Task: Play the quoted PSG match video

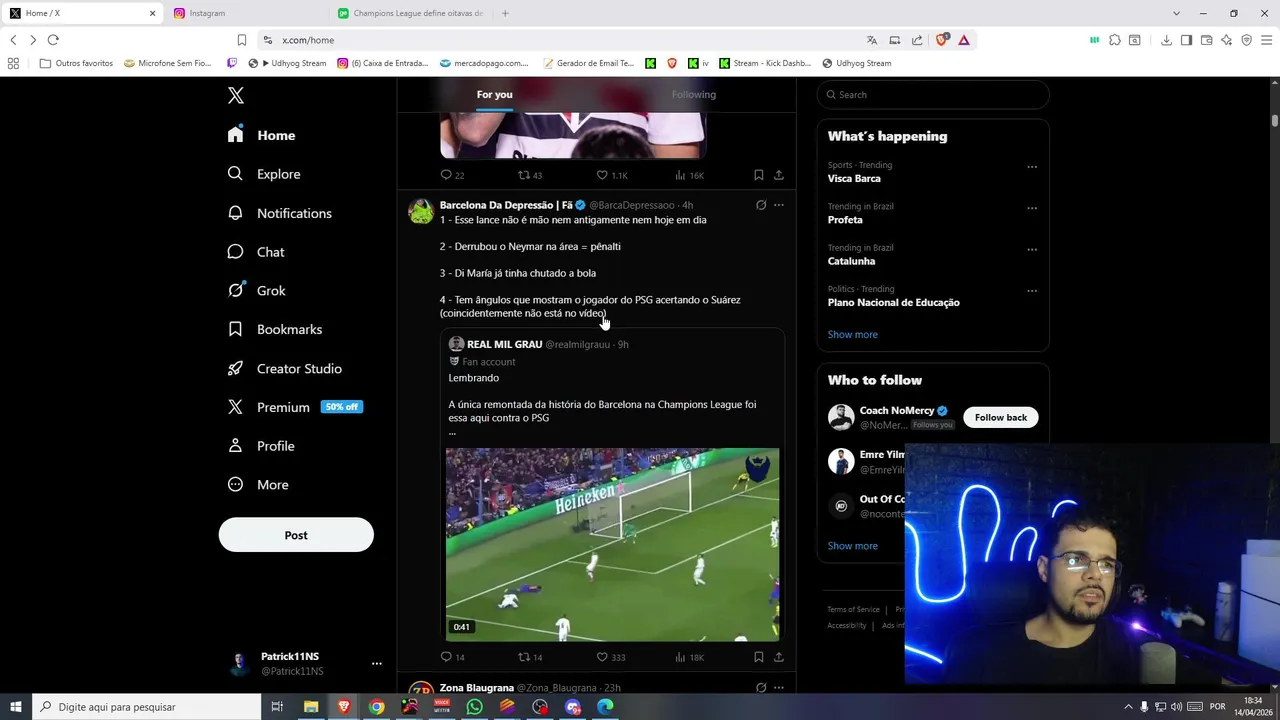Action: pyautogui.click(x=612, y=545)
